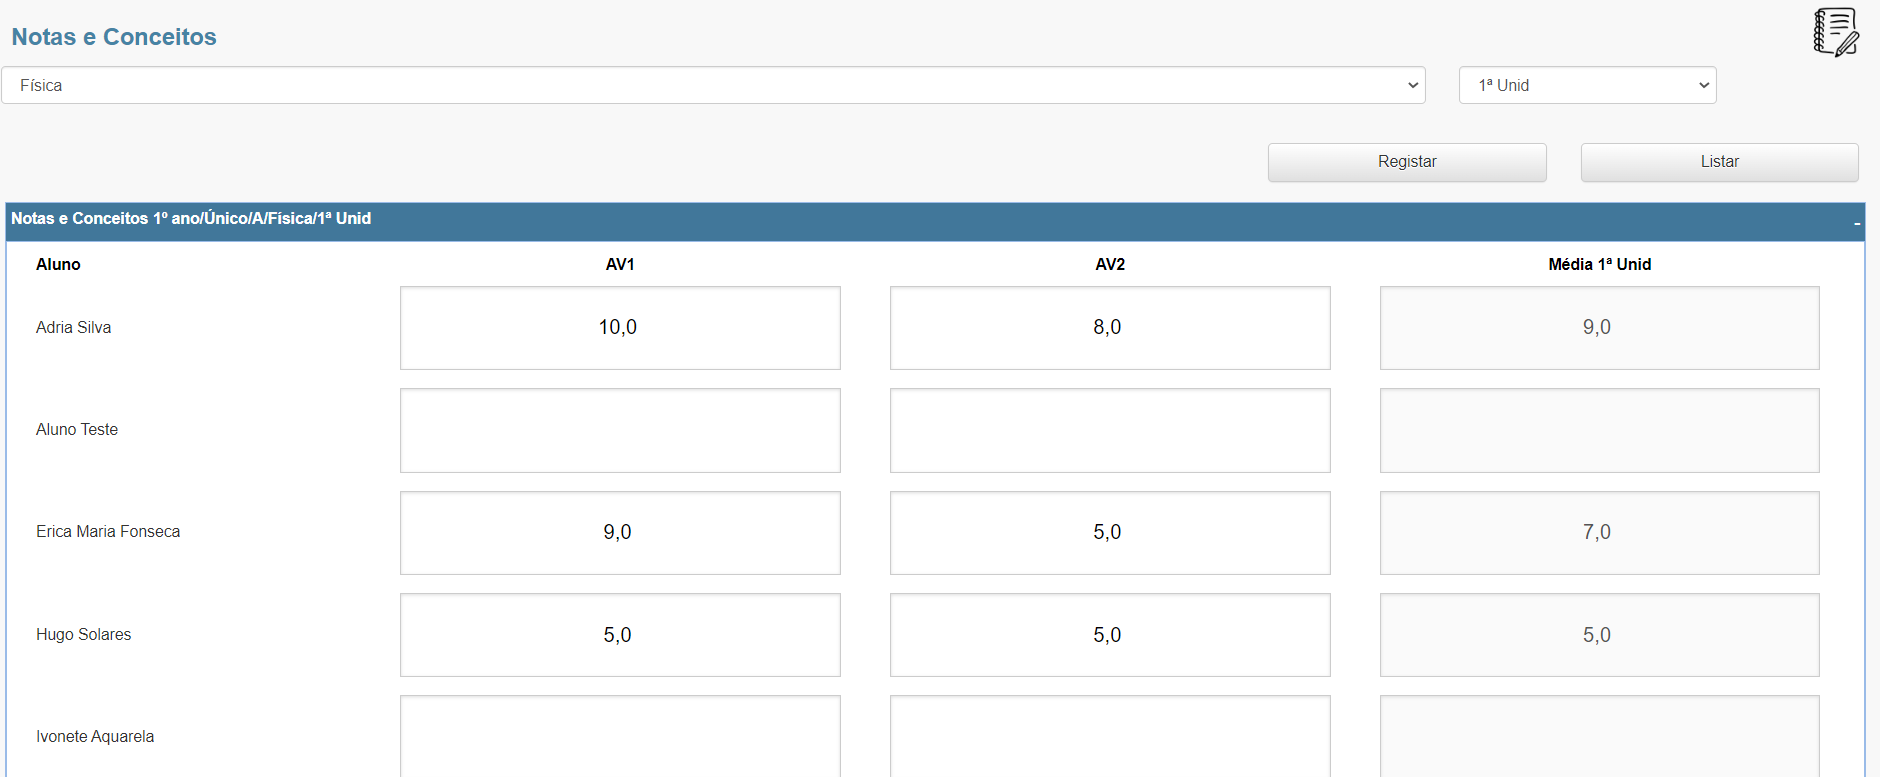Select student name Hugo Solares

pos(83,634)
